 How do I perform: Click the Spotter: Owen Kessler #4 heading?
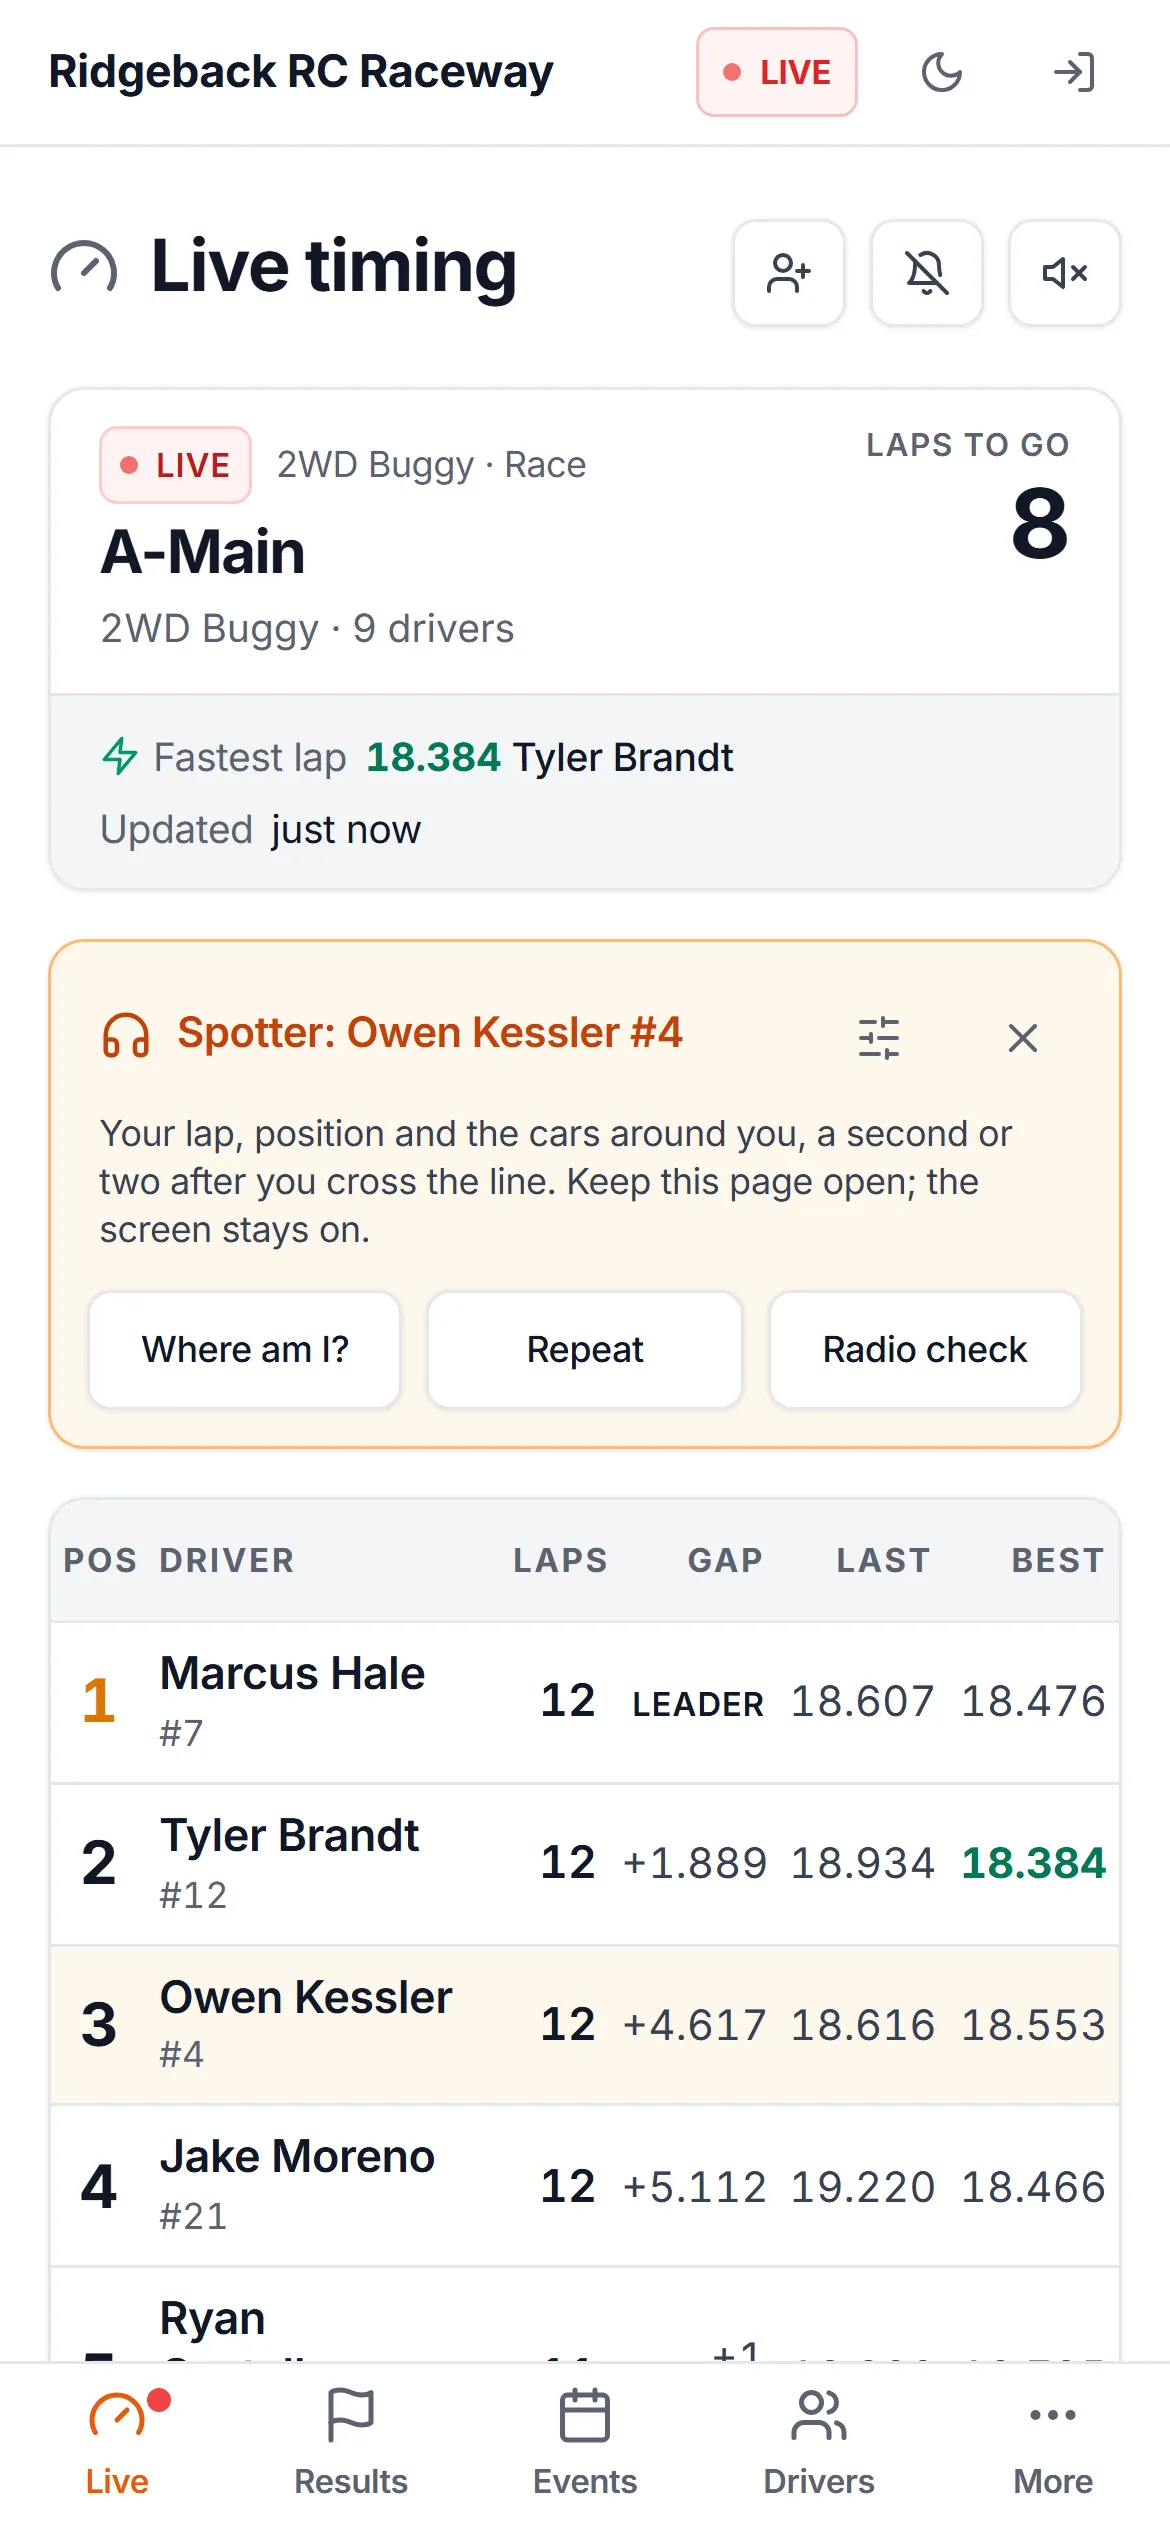(430, 1033)
